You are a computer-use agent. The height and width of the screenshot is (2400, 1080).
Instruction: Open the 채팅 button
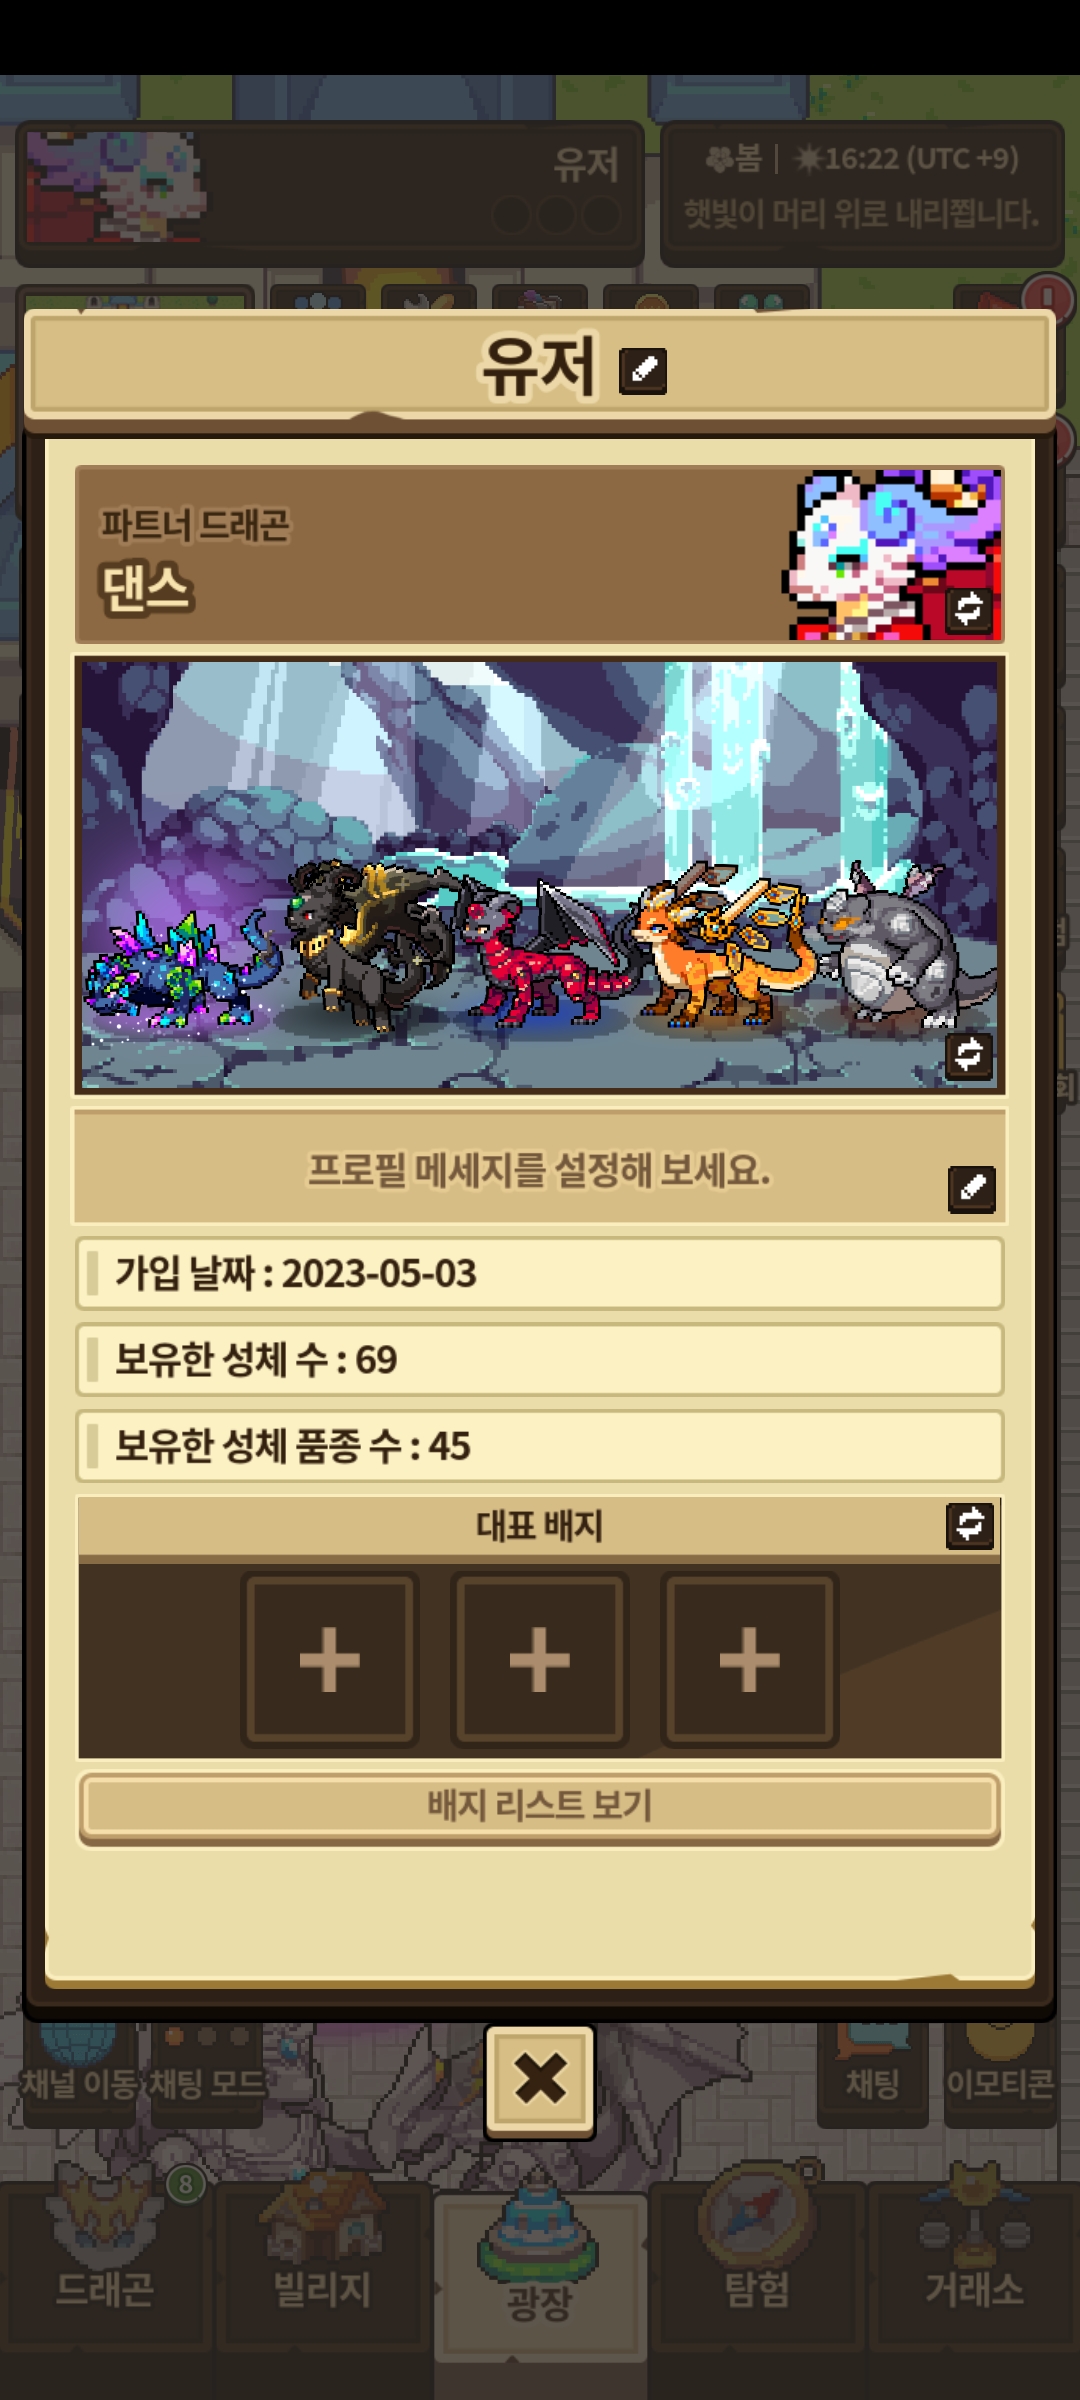click(x=873, y=2072)
